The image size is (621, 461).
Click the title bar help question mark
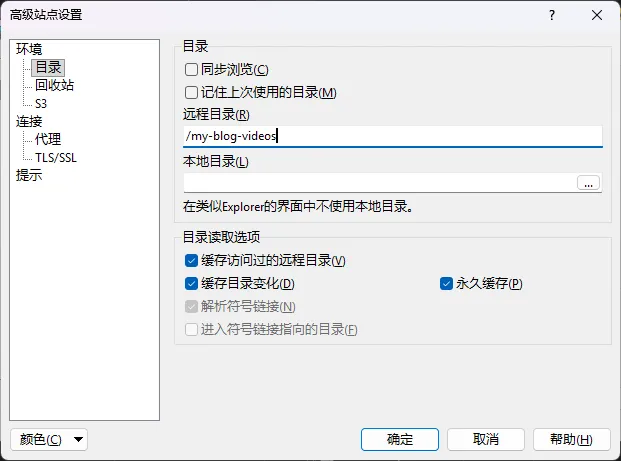pyautogui.click(x=551, y=14)
